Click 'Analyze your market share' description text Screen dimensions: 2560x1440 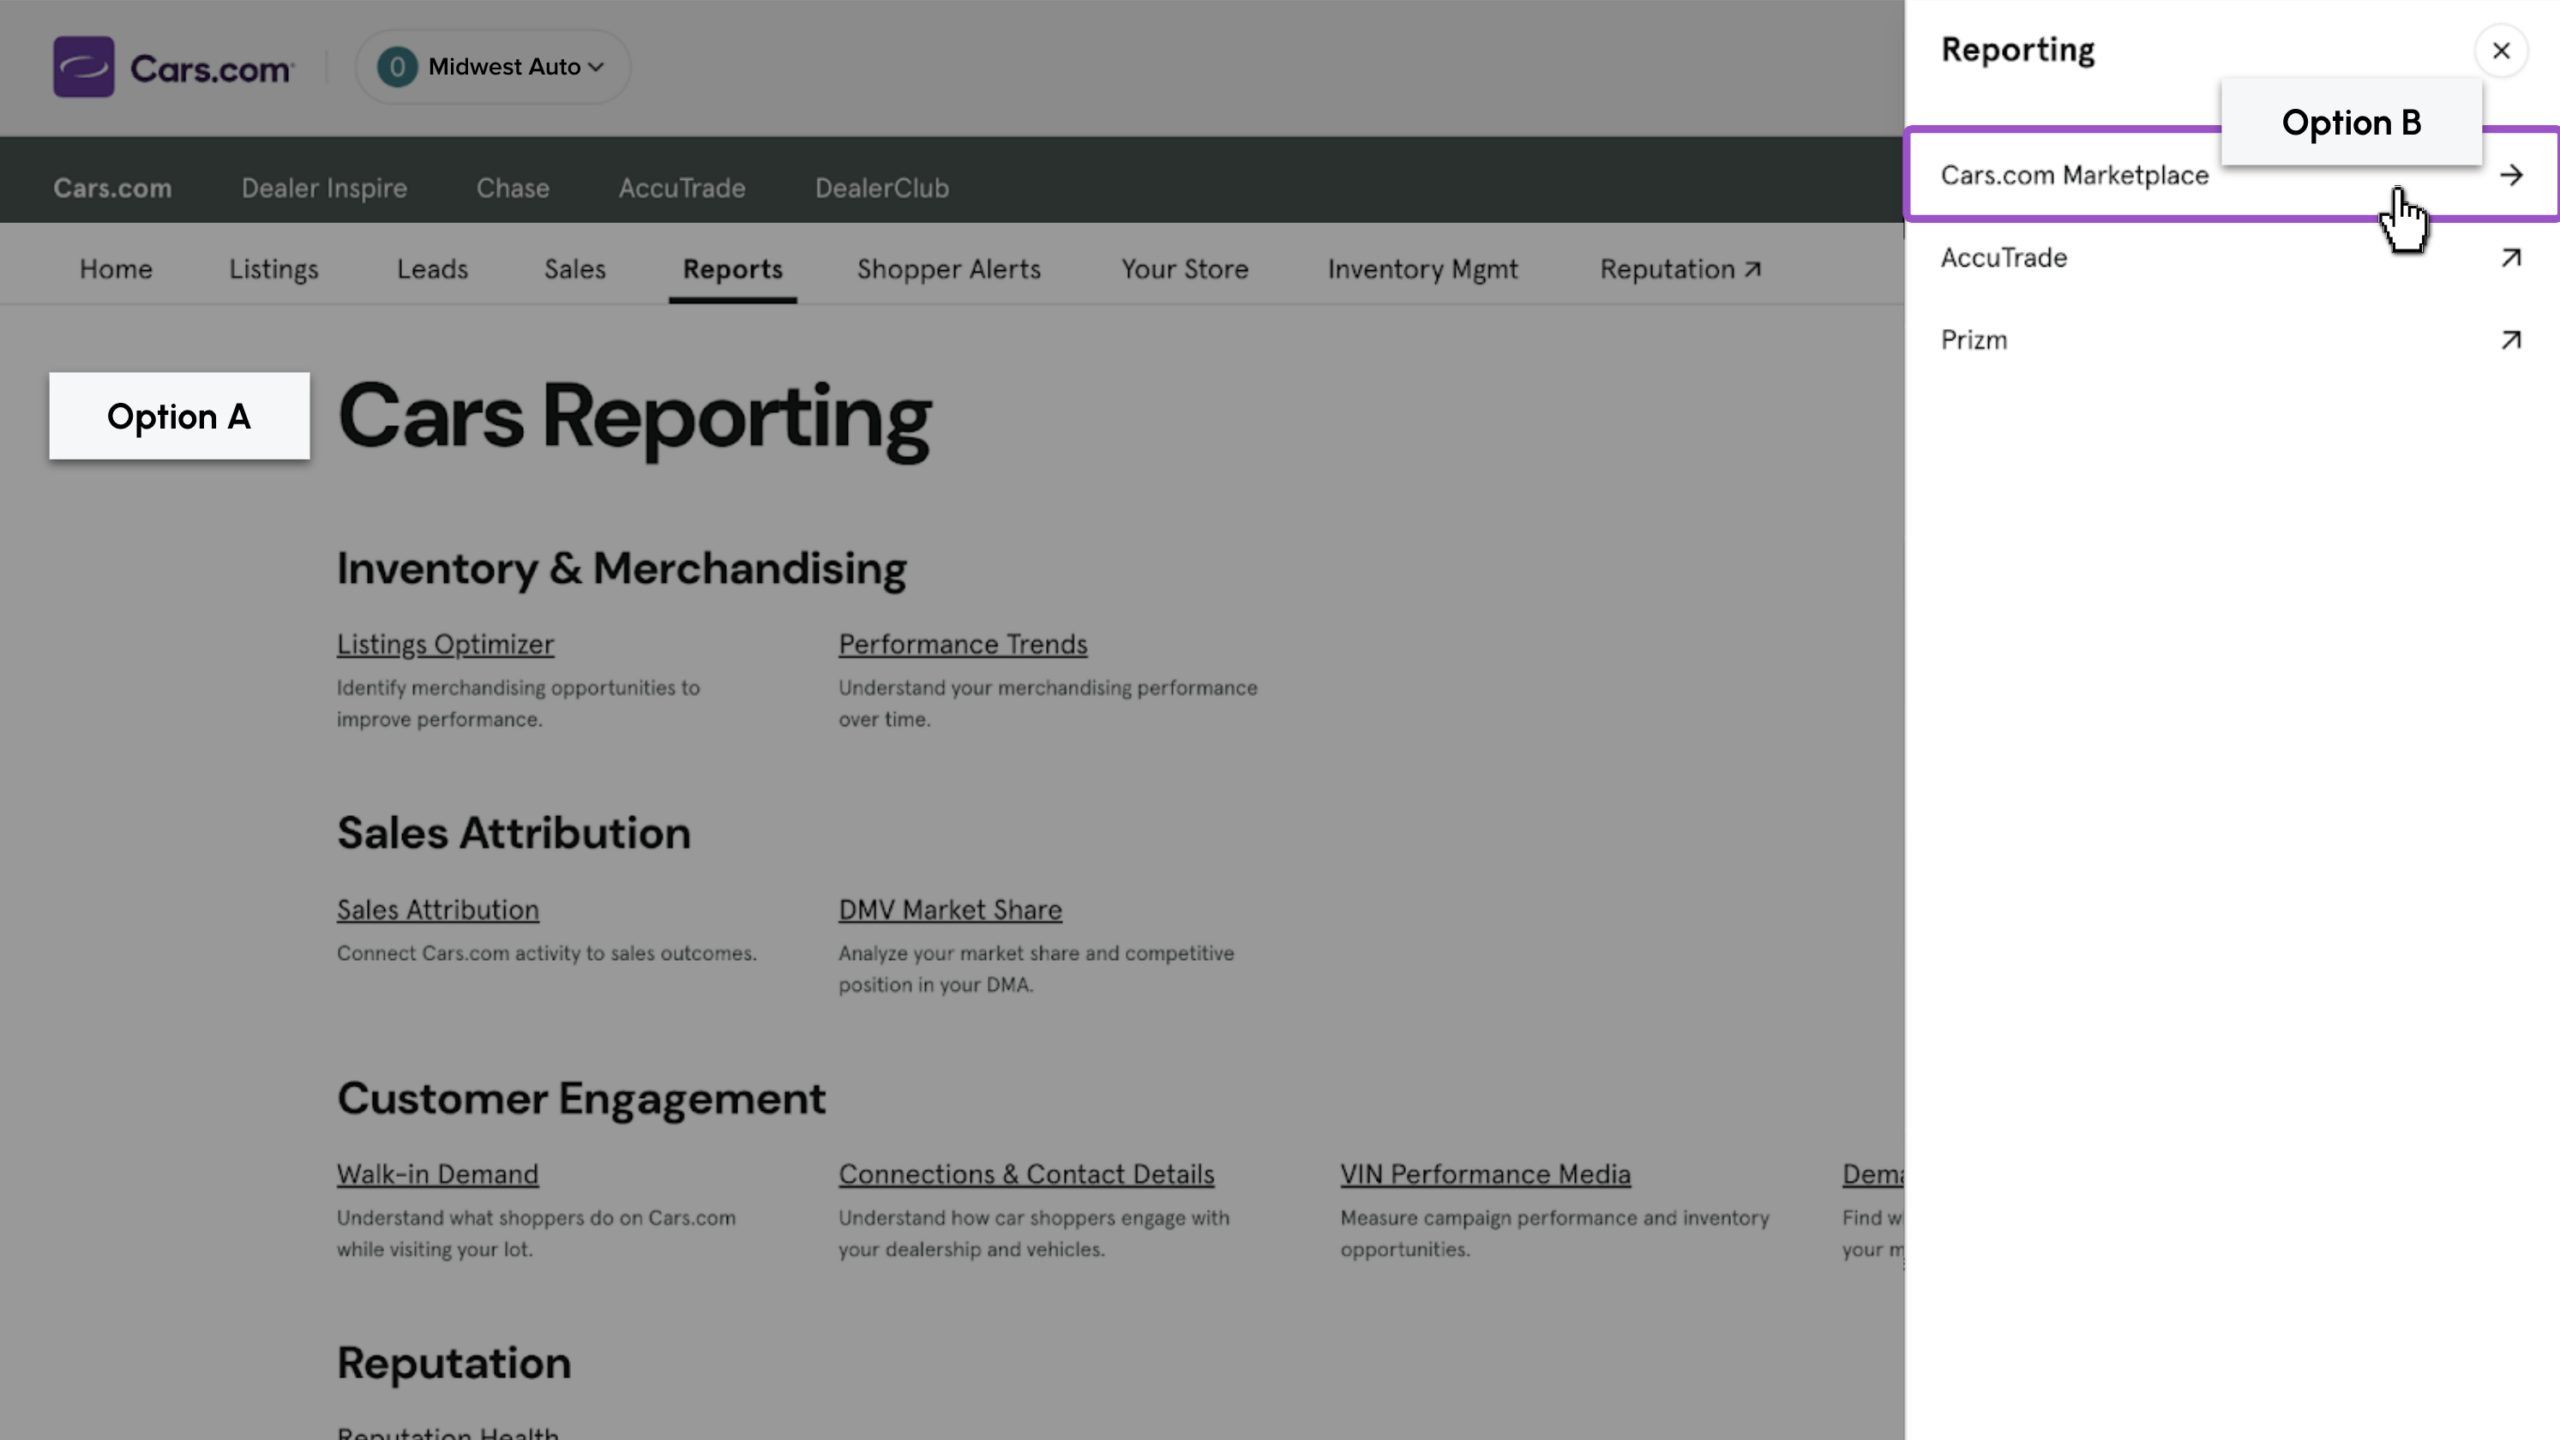pyautogui.click(x=1036, y=969)
